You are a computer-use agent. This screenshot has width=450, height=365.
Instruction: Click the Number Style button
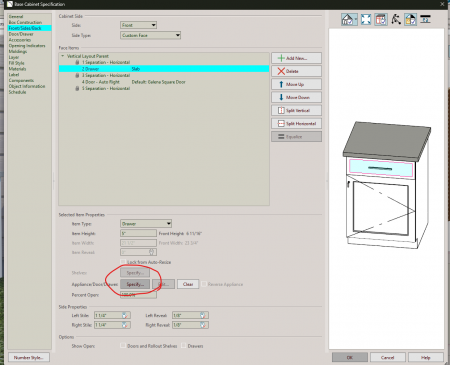[x=29, y=357]
